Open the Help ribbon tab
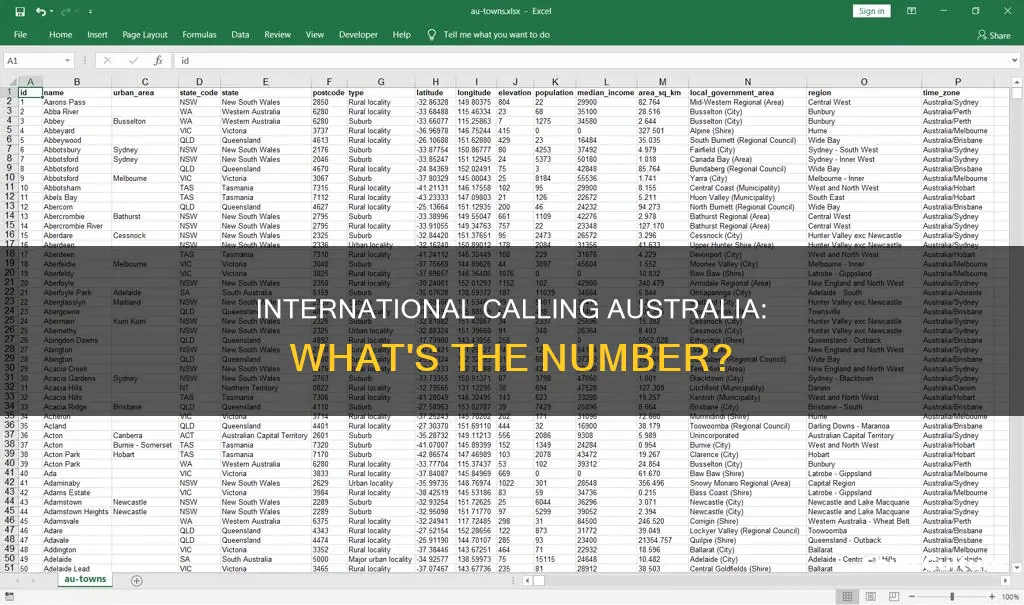Screen dimensions: 1024x605 pos(402,35)
